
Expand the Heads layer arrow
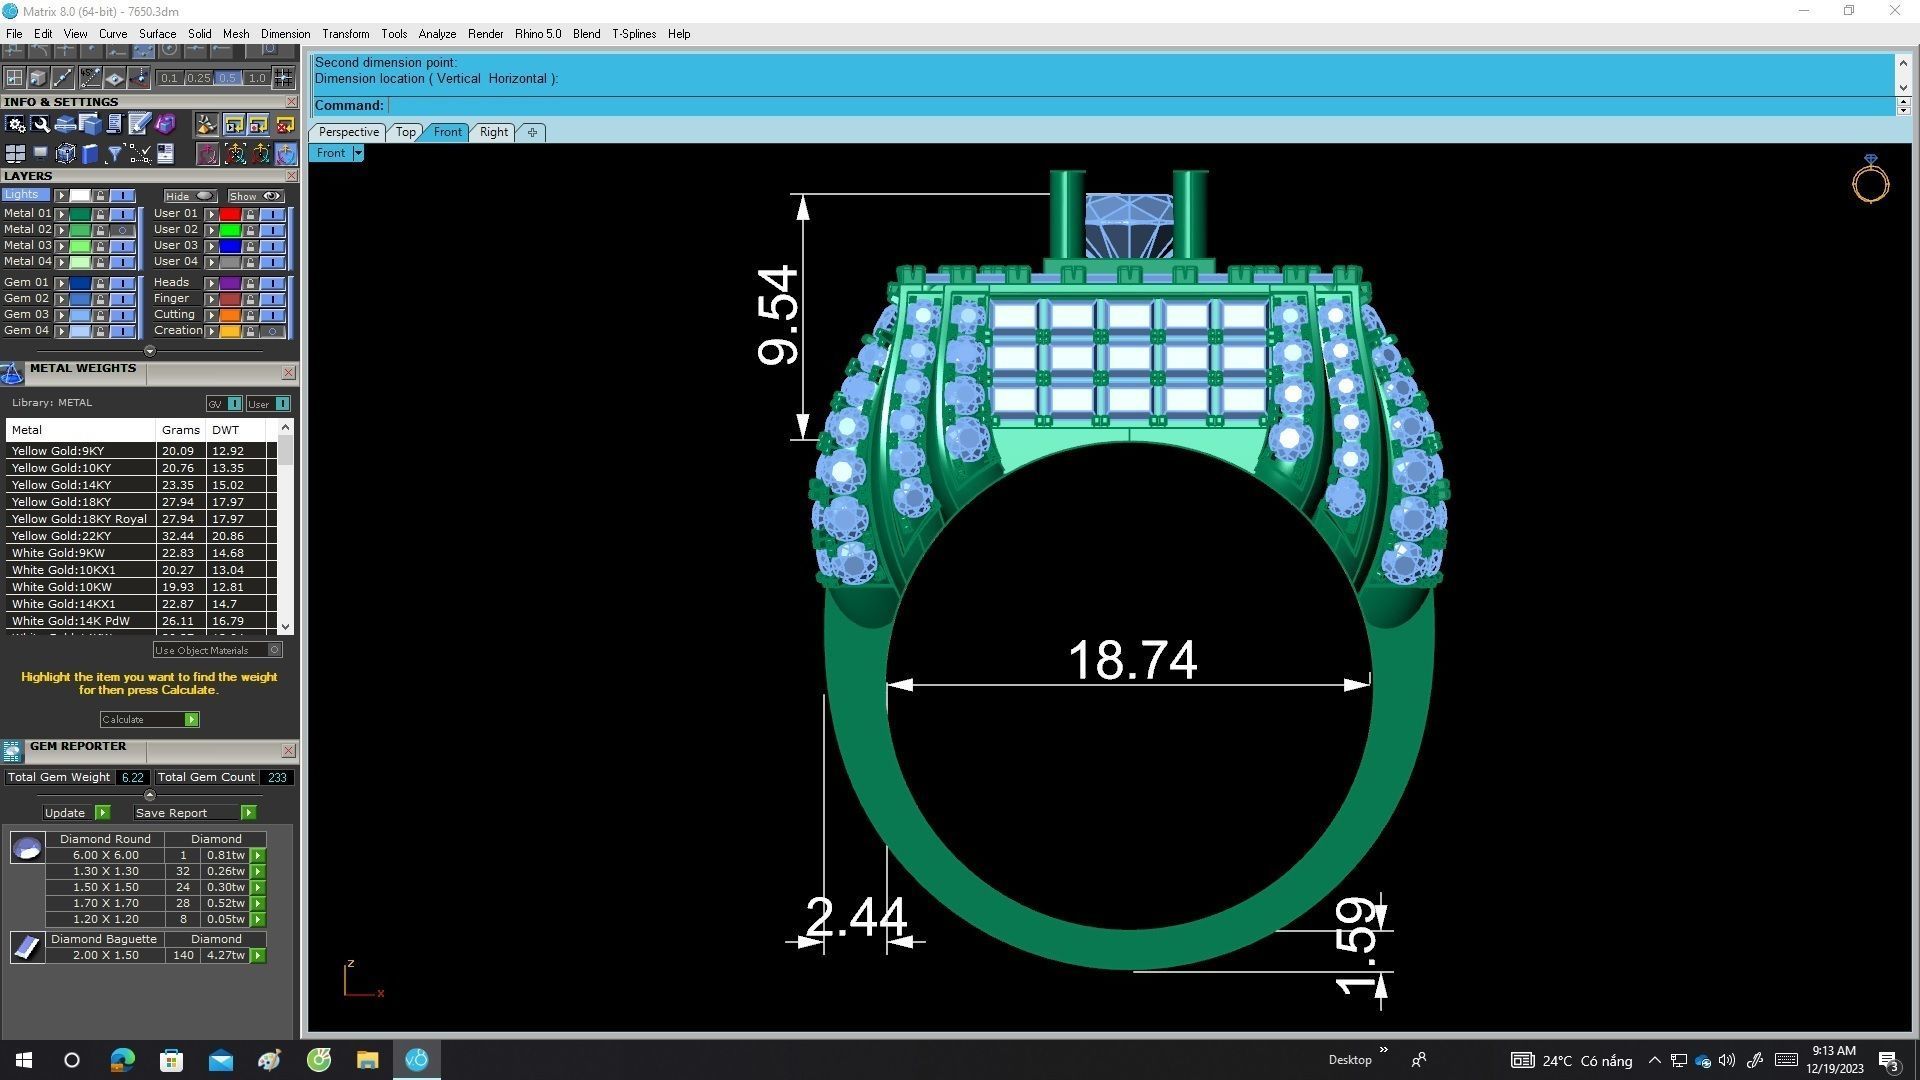pyautogui.click(x=211, y=283)
